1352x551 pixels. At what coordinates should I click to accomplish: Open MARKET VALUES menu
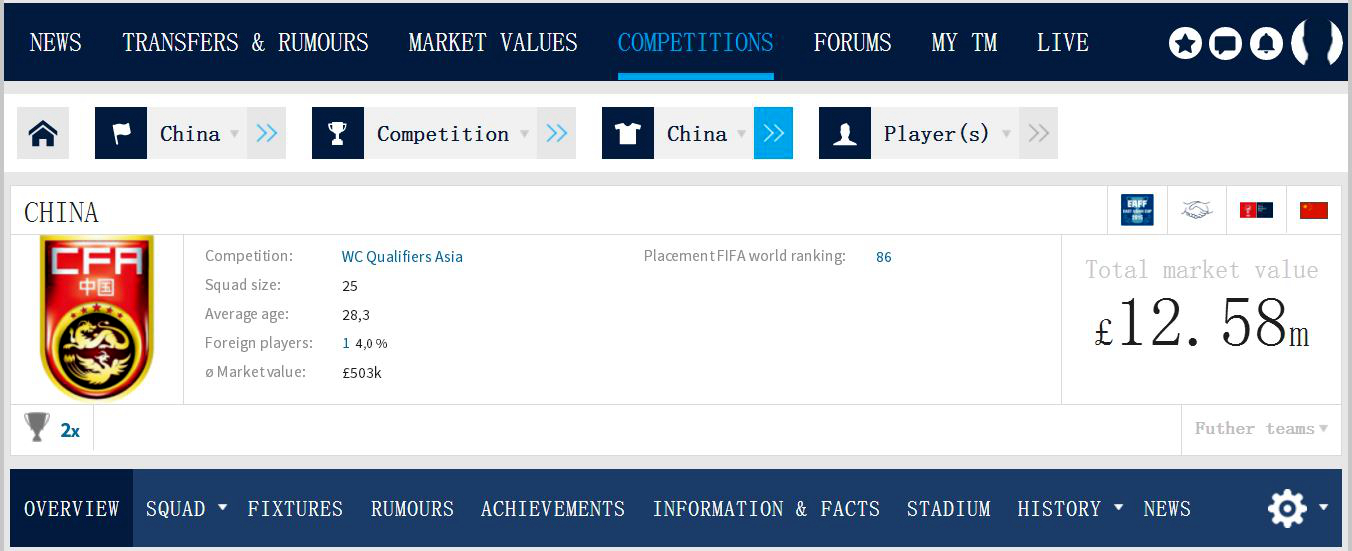tap(493, 43)
